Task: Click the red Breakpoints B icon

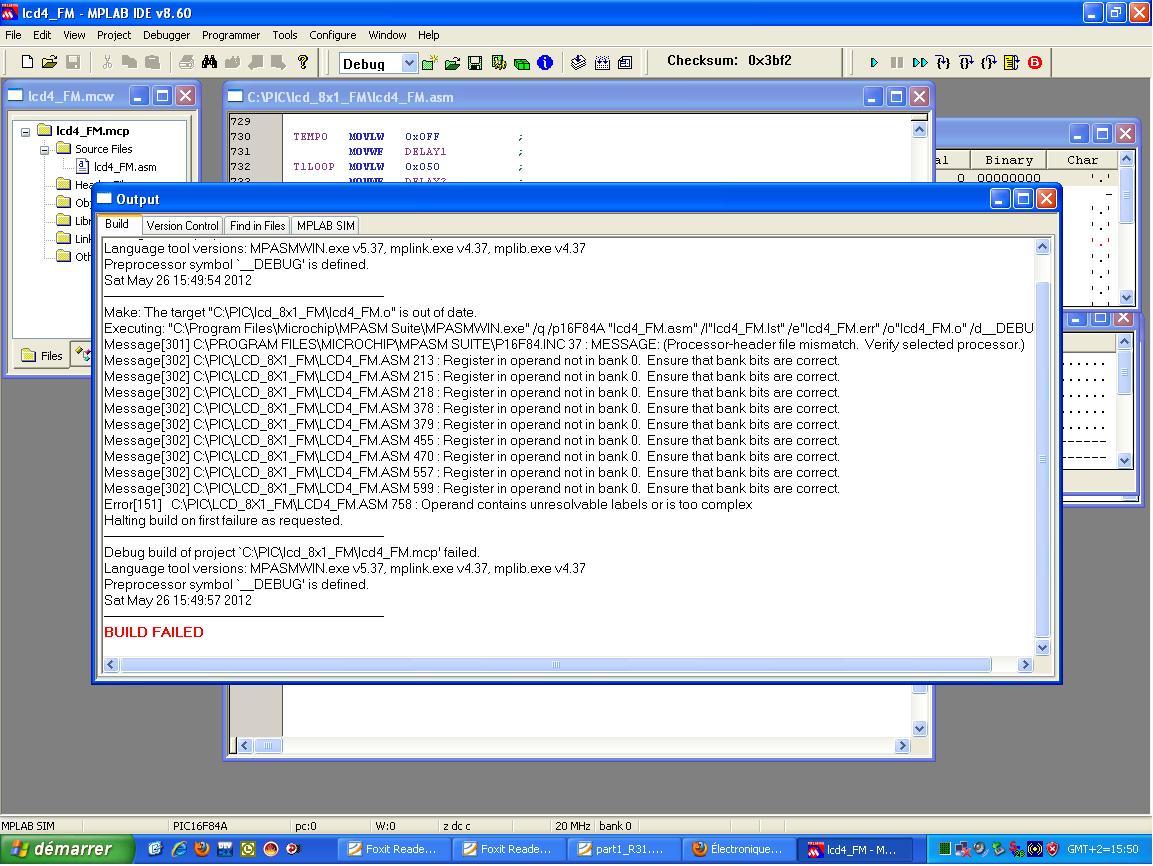Action: pyautogui.click(x=1035, y=63)
